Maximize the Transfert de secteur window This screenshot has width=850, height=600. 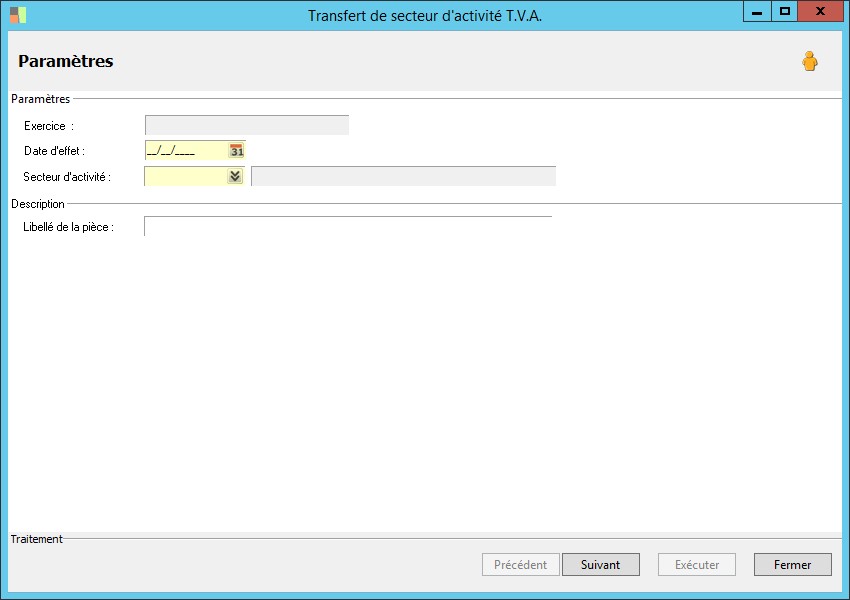784,12
